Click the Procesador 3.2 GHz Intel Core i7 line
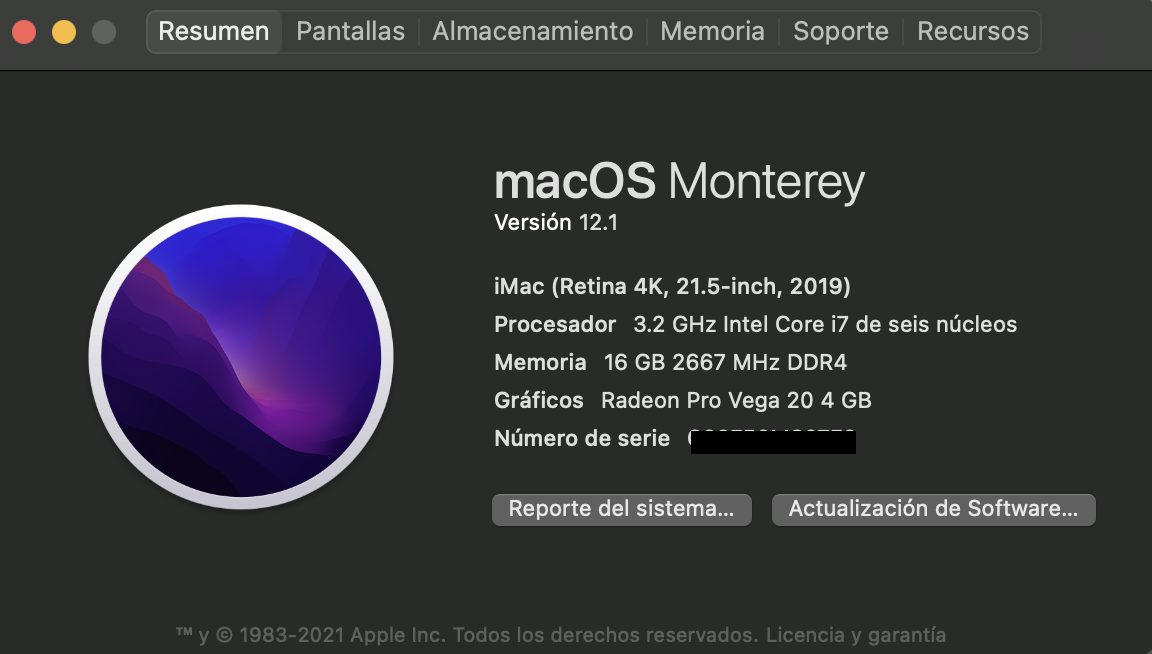 (x=755, y=325)
